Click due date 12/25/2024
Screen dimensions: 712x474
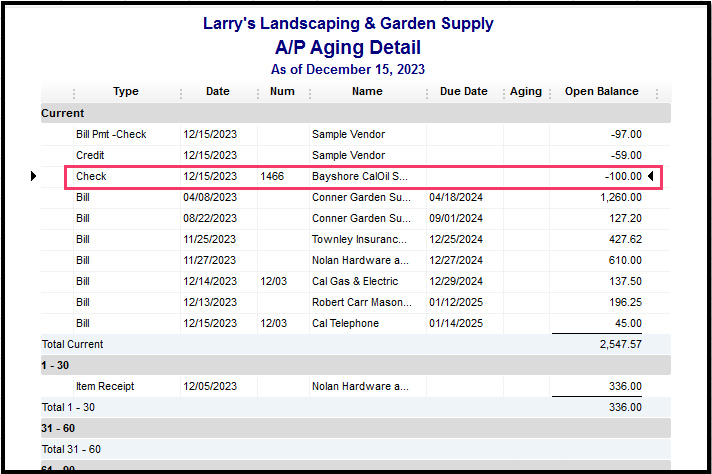pos(456,239)
